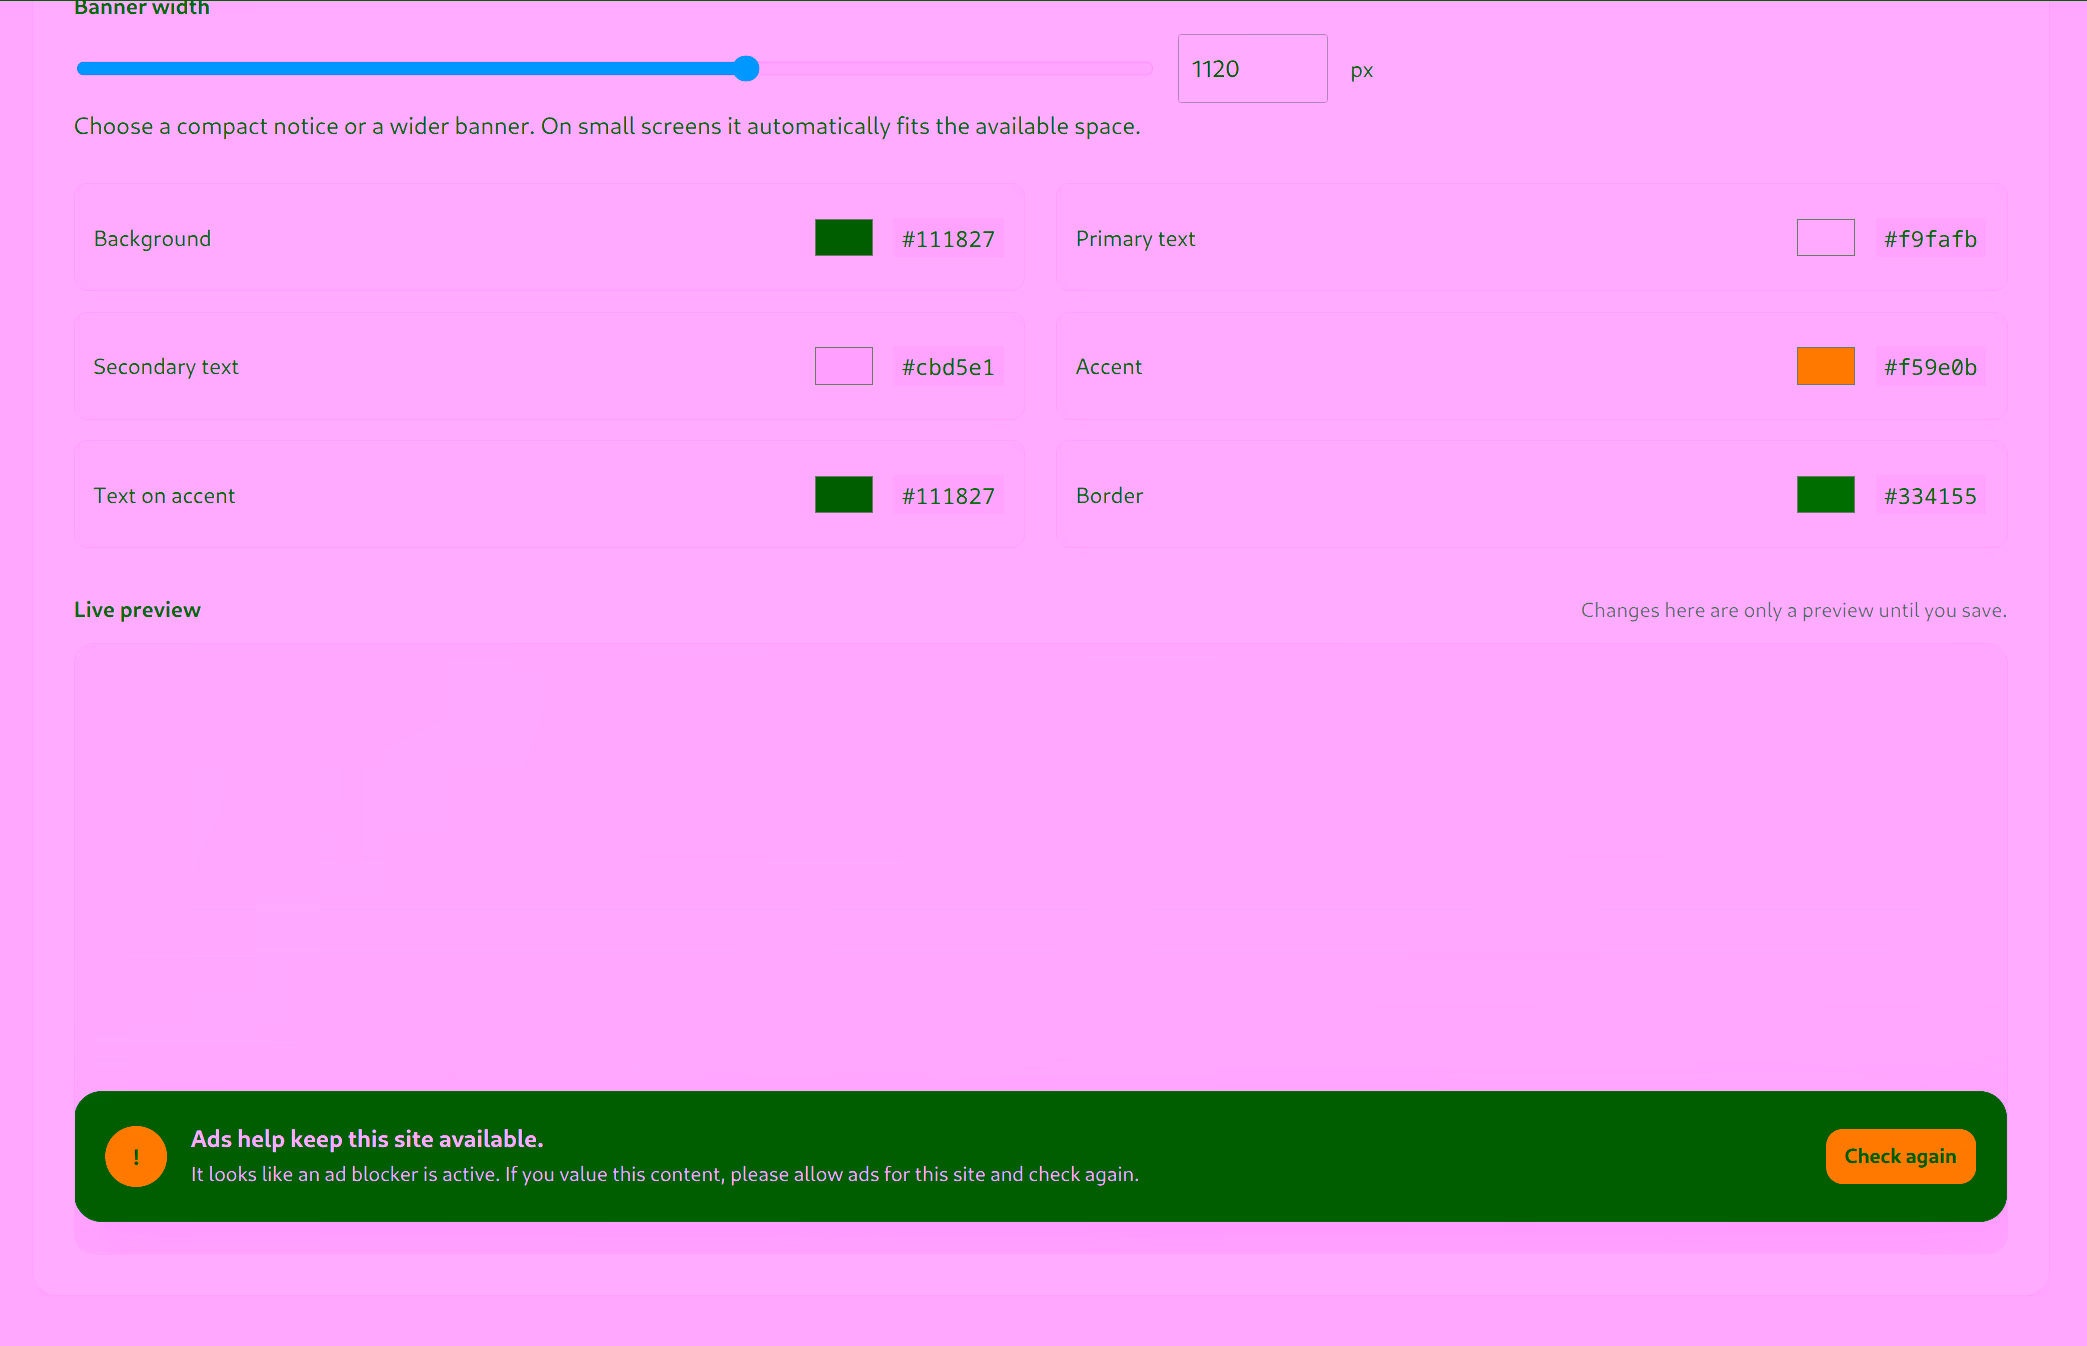Viewport: 2087px width, 1346px height.
Task: Open the Primary text color swatch
Action: pos(1825,238)
